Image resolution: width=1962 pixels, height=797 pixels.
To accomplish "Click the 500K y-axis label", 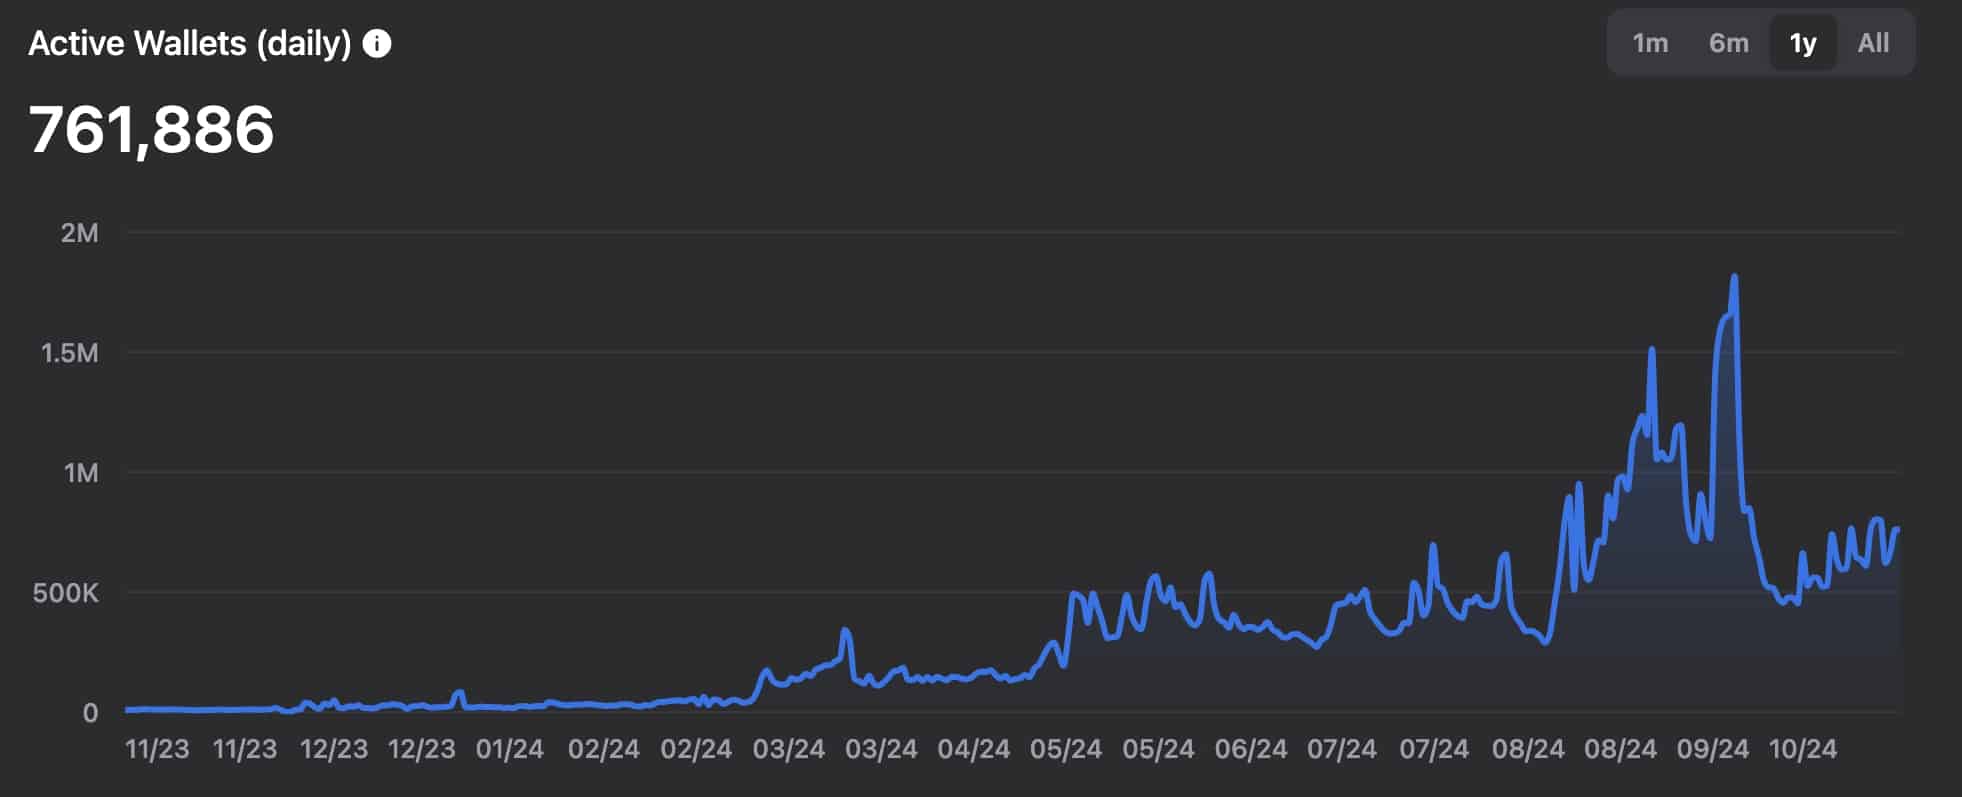I will click(66, 593).
